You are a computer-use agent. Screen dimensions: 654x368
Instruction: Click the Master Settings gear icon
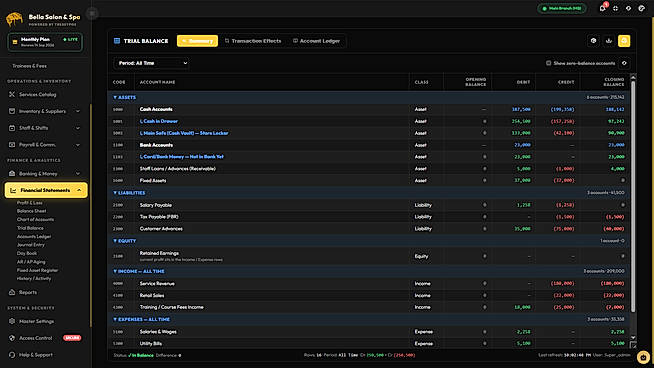[12, 321]
